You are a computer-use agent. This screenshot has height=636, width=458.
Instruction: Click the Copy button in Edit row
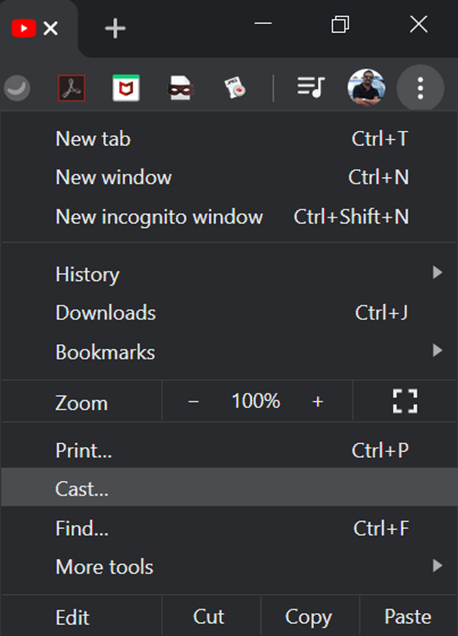point(309,617)
